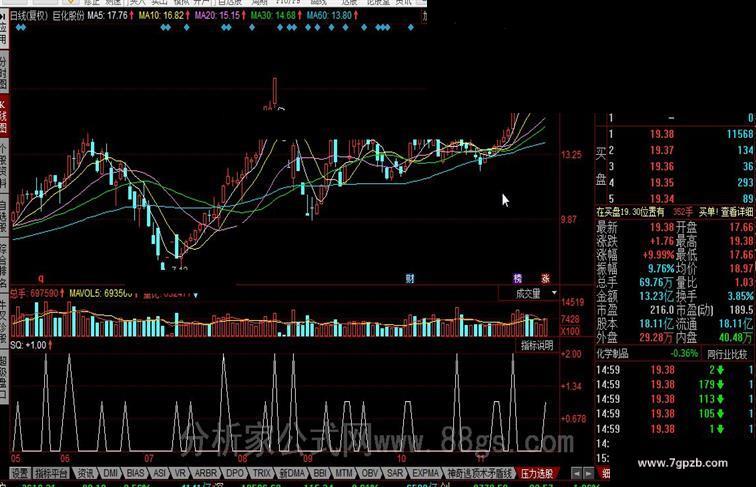This screenshot has height=487, width=756.
Task: Click the 14:59 trade row with volume 179
Action: coord(675,384)
